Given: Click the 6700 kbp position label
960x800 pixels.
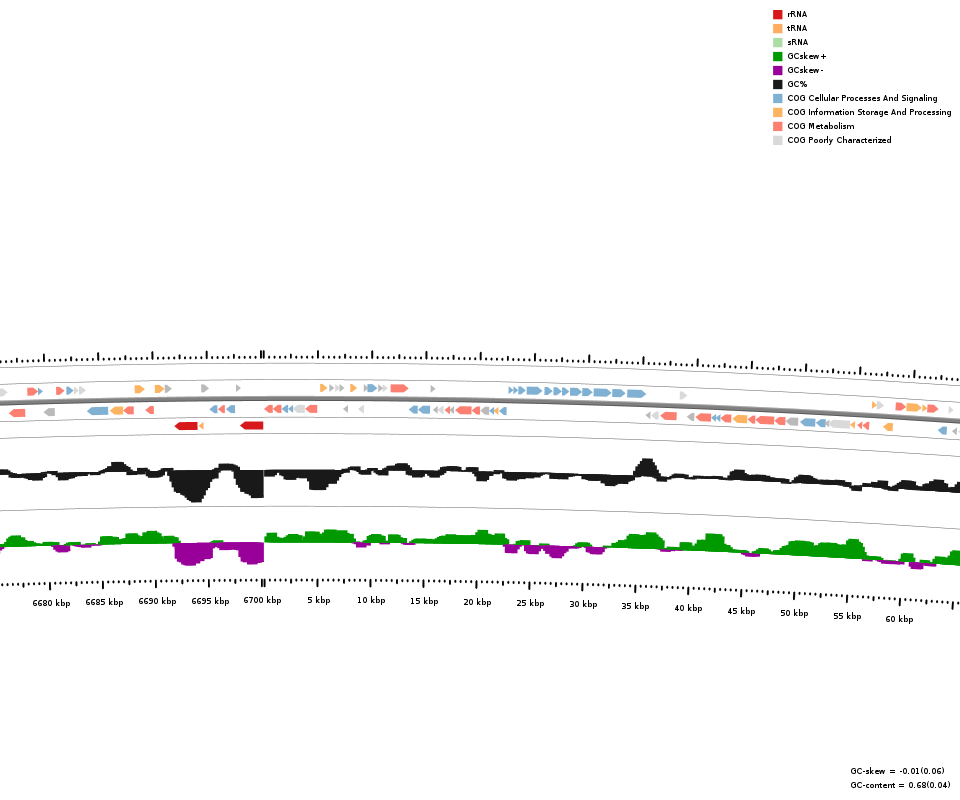Looking at the screenshot, I should click(262, 601).
